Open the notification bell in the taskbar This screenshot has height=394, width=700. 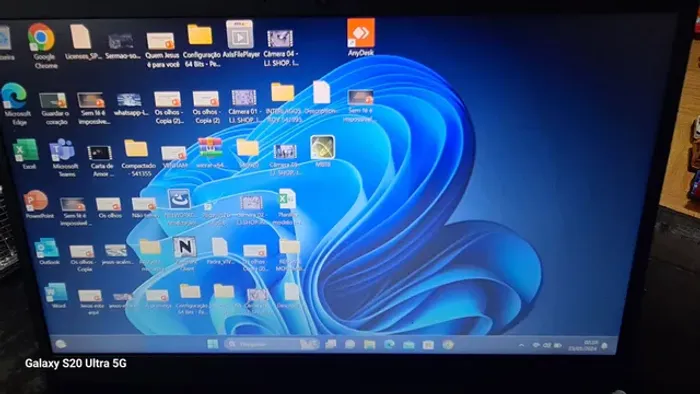tap(605, 346)
